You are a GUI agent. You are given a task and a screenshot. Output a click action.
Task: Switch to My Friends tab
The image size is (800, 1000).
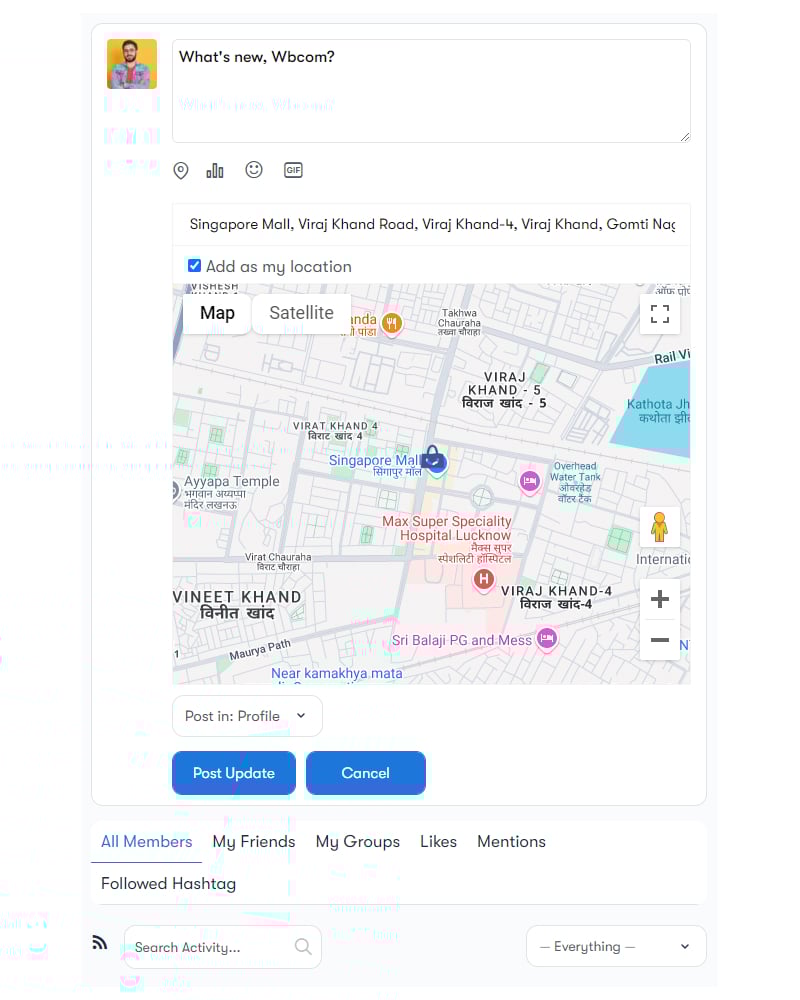(x=254, y=842)
